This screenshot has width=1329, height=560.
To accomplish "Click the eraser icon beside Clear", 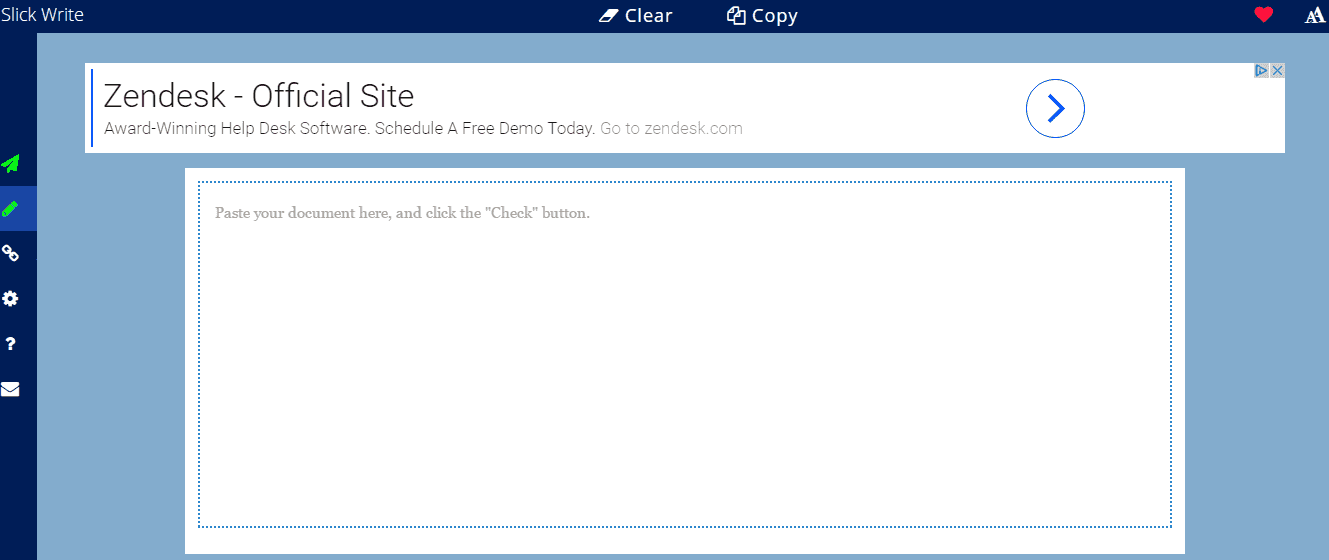I will 609,16.
